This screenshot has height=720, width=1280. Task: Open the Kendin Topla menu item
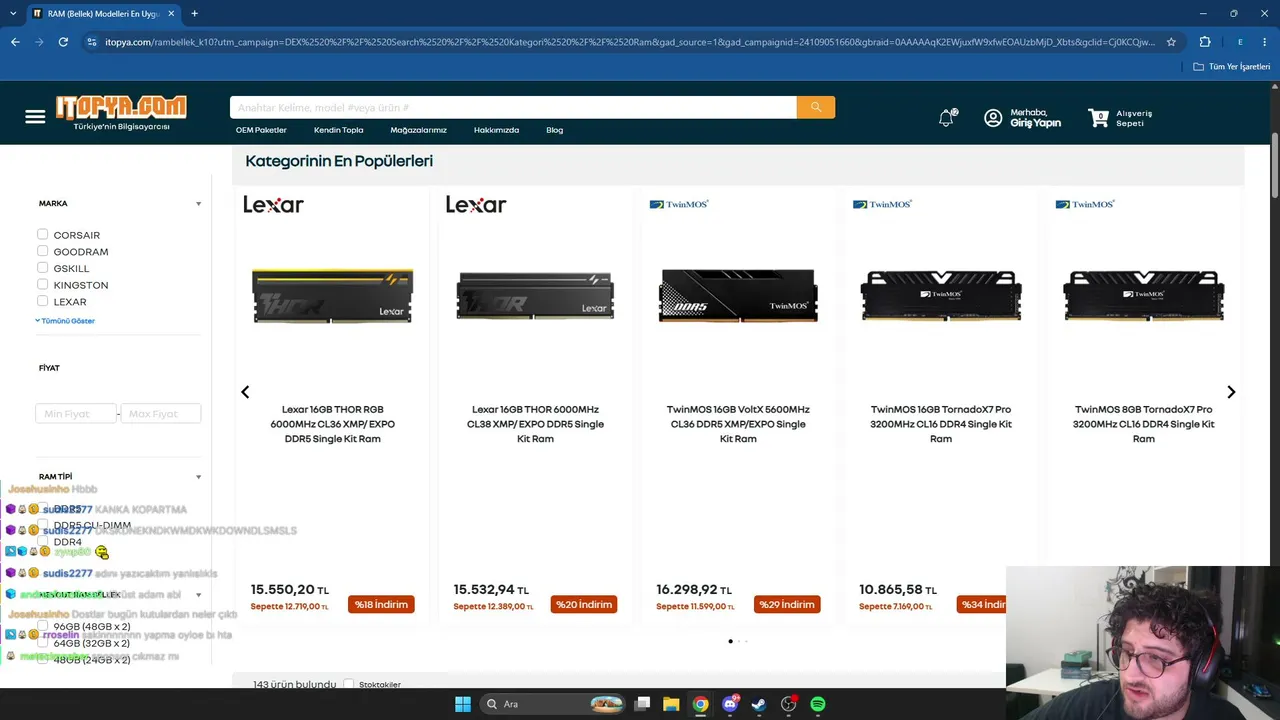click(338, 130)
